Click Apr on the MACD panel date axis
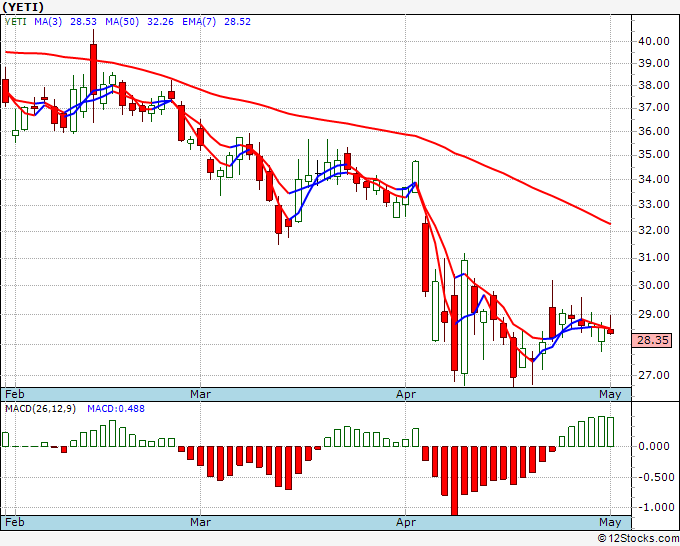The image size is (680, 546). pyautogui.click(x=406, y=522)
